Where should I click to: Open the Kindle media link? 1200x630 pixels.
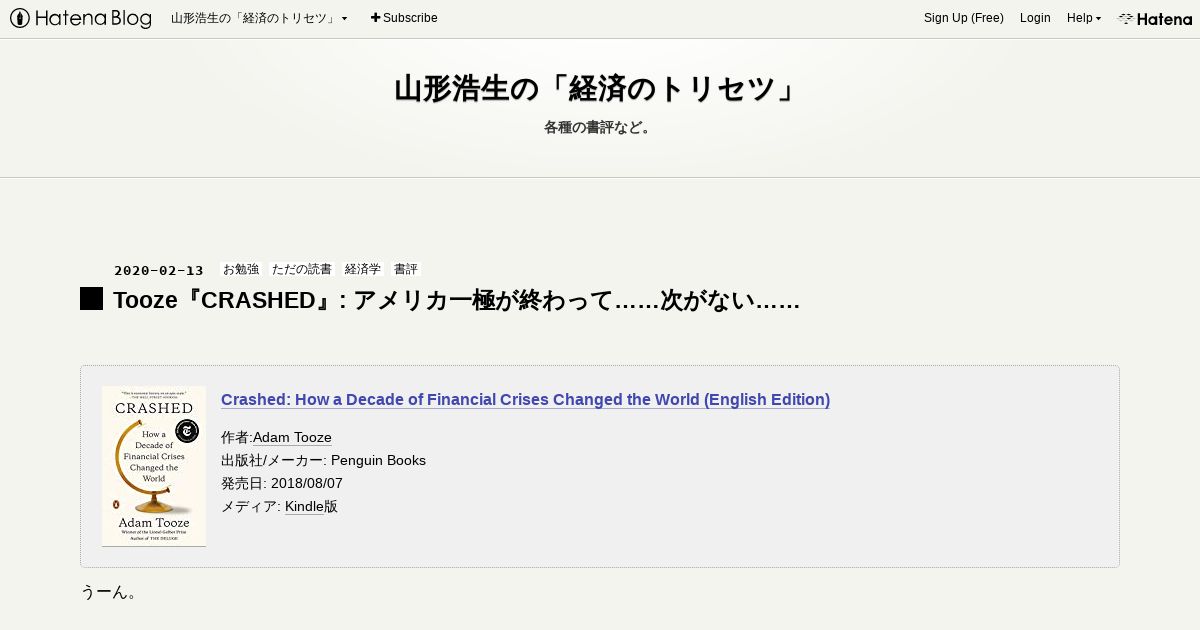[304, 506]
